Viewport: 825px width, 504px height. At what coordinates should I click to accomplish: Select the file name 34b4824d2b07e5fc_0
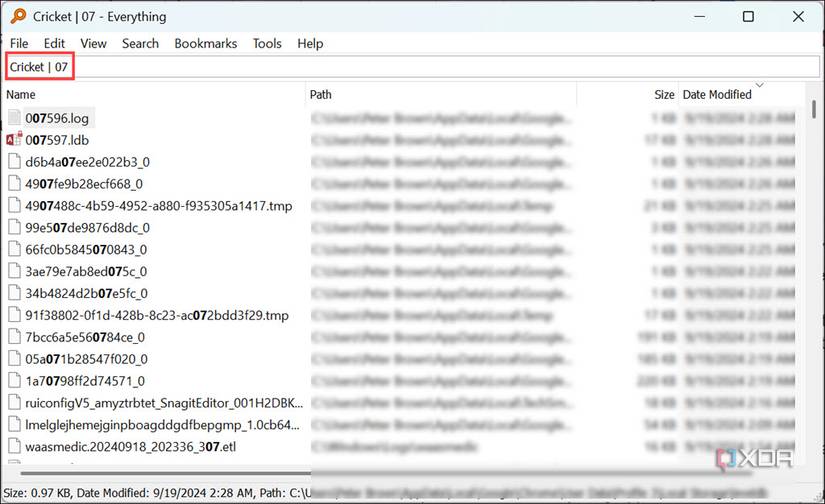click(86, 294)
